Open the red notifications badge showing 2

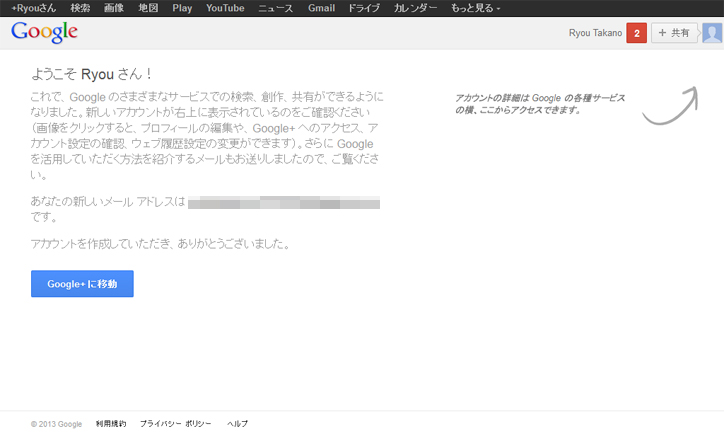coord(636,33)
